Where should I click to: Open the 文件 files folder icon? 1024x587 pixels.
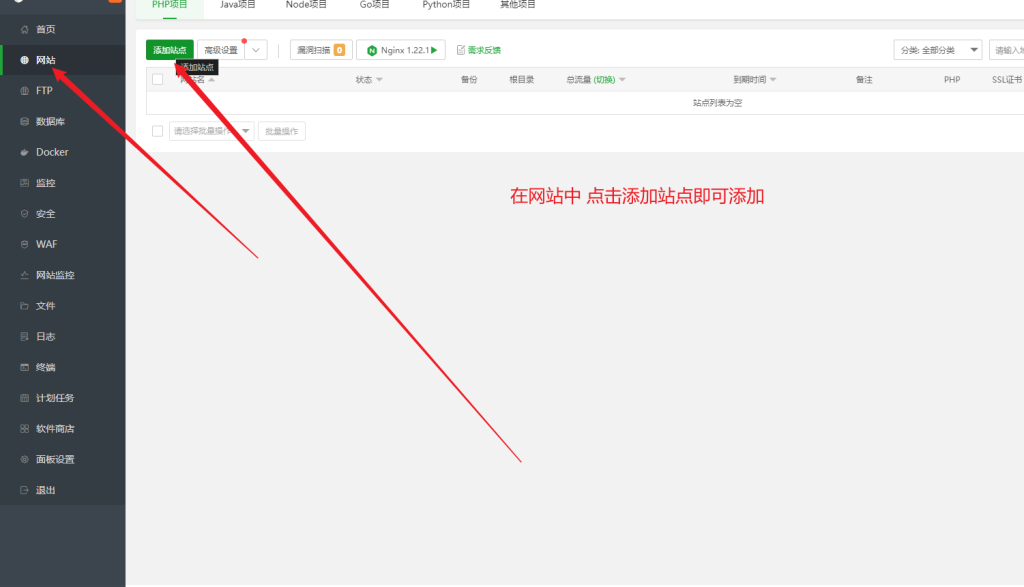tap(25, 306)
